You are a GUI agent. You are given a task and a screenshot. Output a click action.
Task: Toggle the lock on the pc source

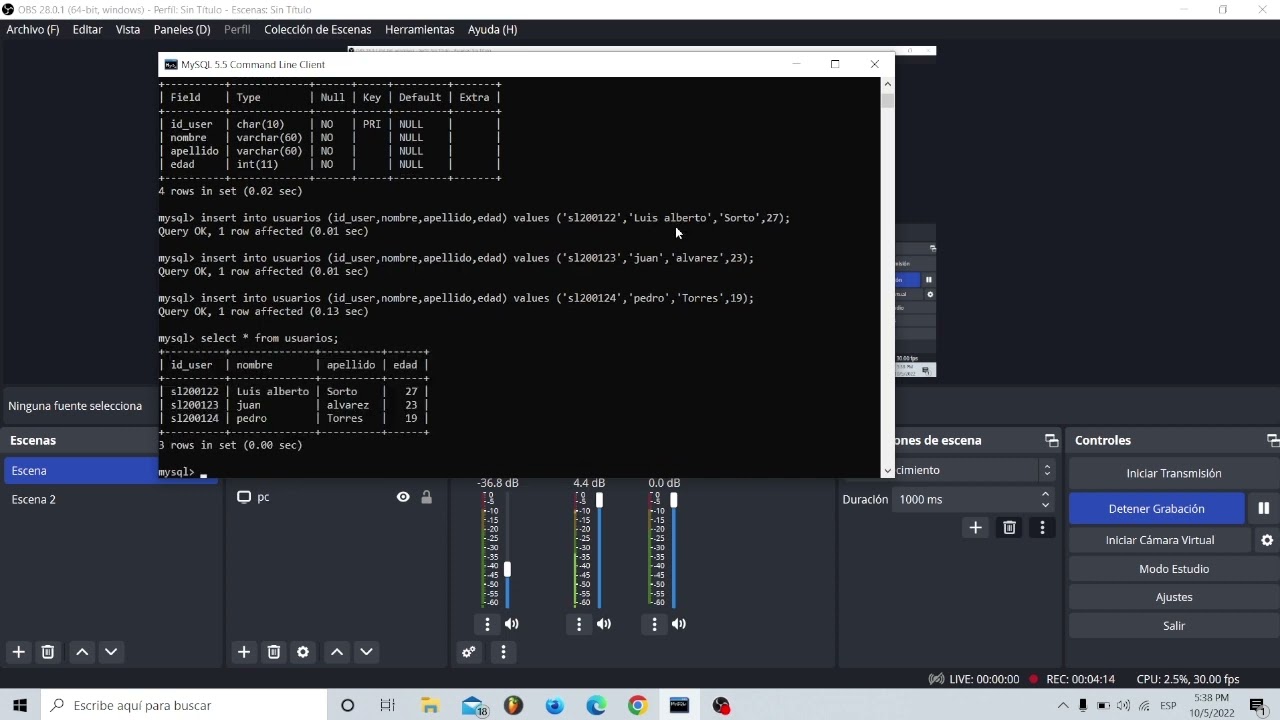[426, 497]
